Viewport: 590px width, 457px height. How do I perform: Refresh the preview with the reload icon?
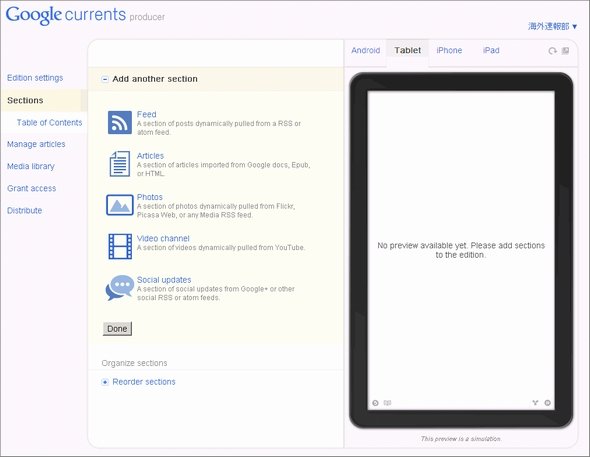(552, 51)
